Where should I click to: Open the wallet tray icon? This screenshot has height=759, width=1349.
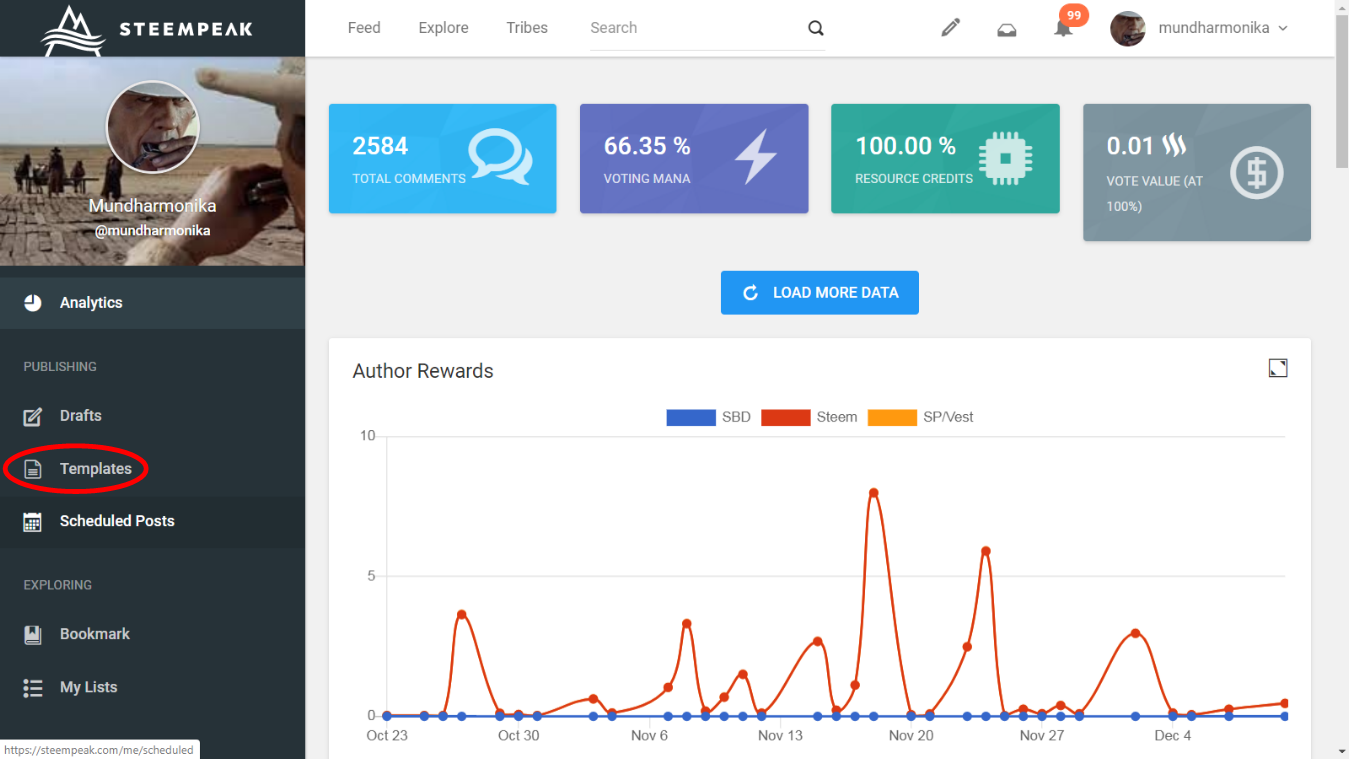[x=1007, y=29]
